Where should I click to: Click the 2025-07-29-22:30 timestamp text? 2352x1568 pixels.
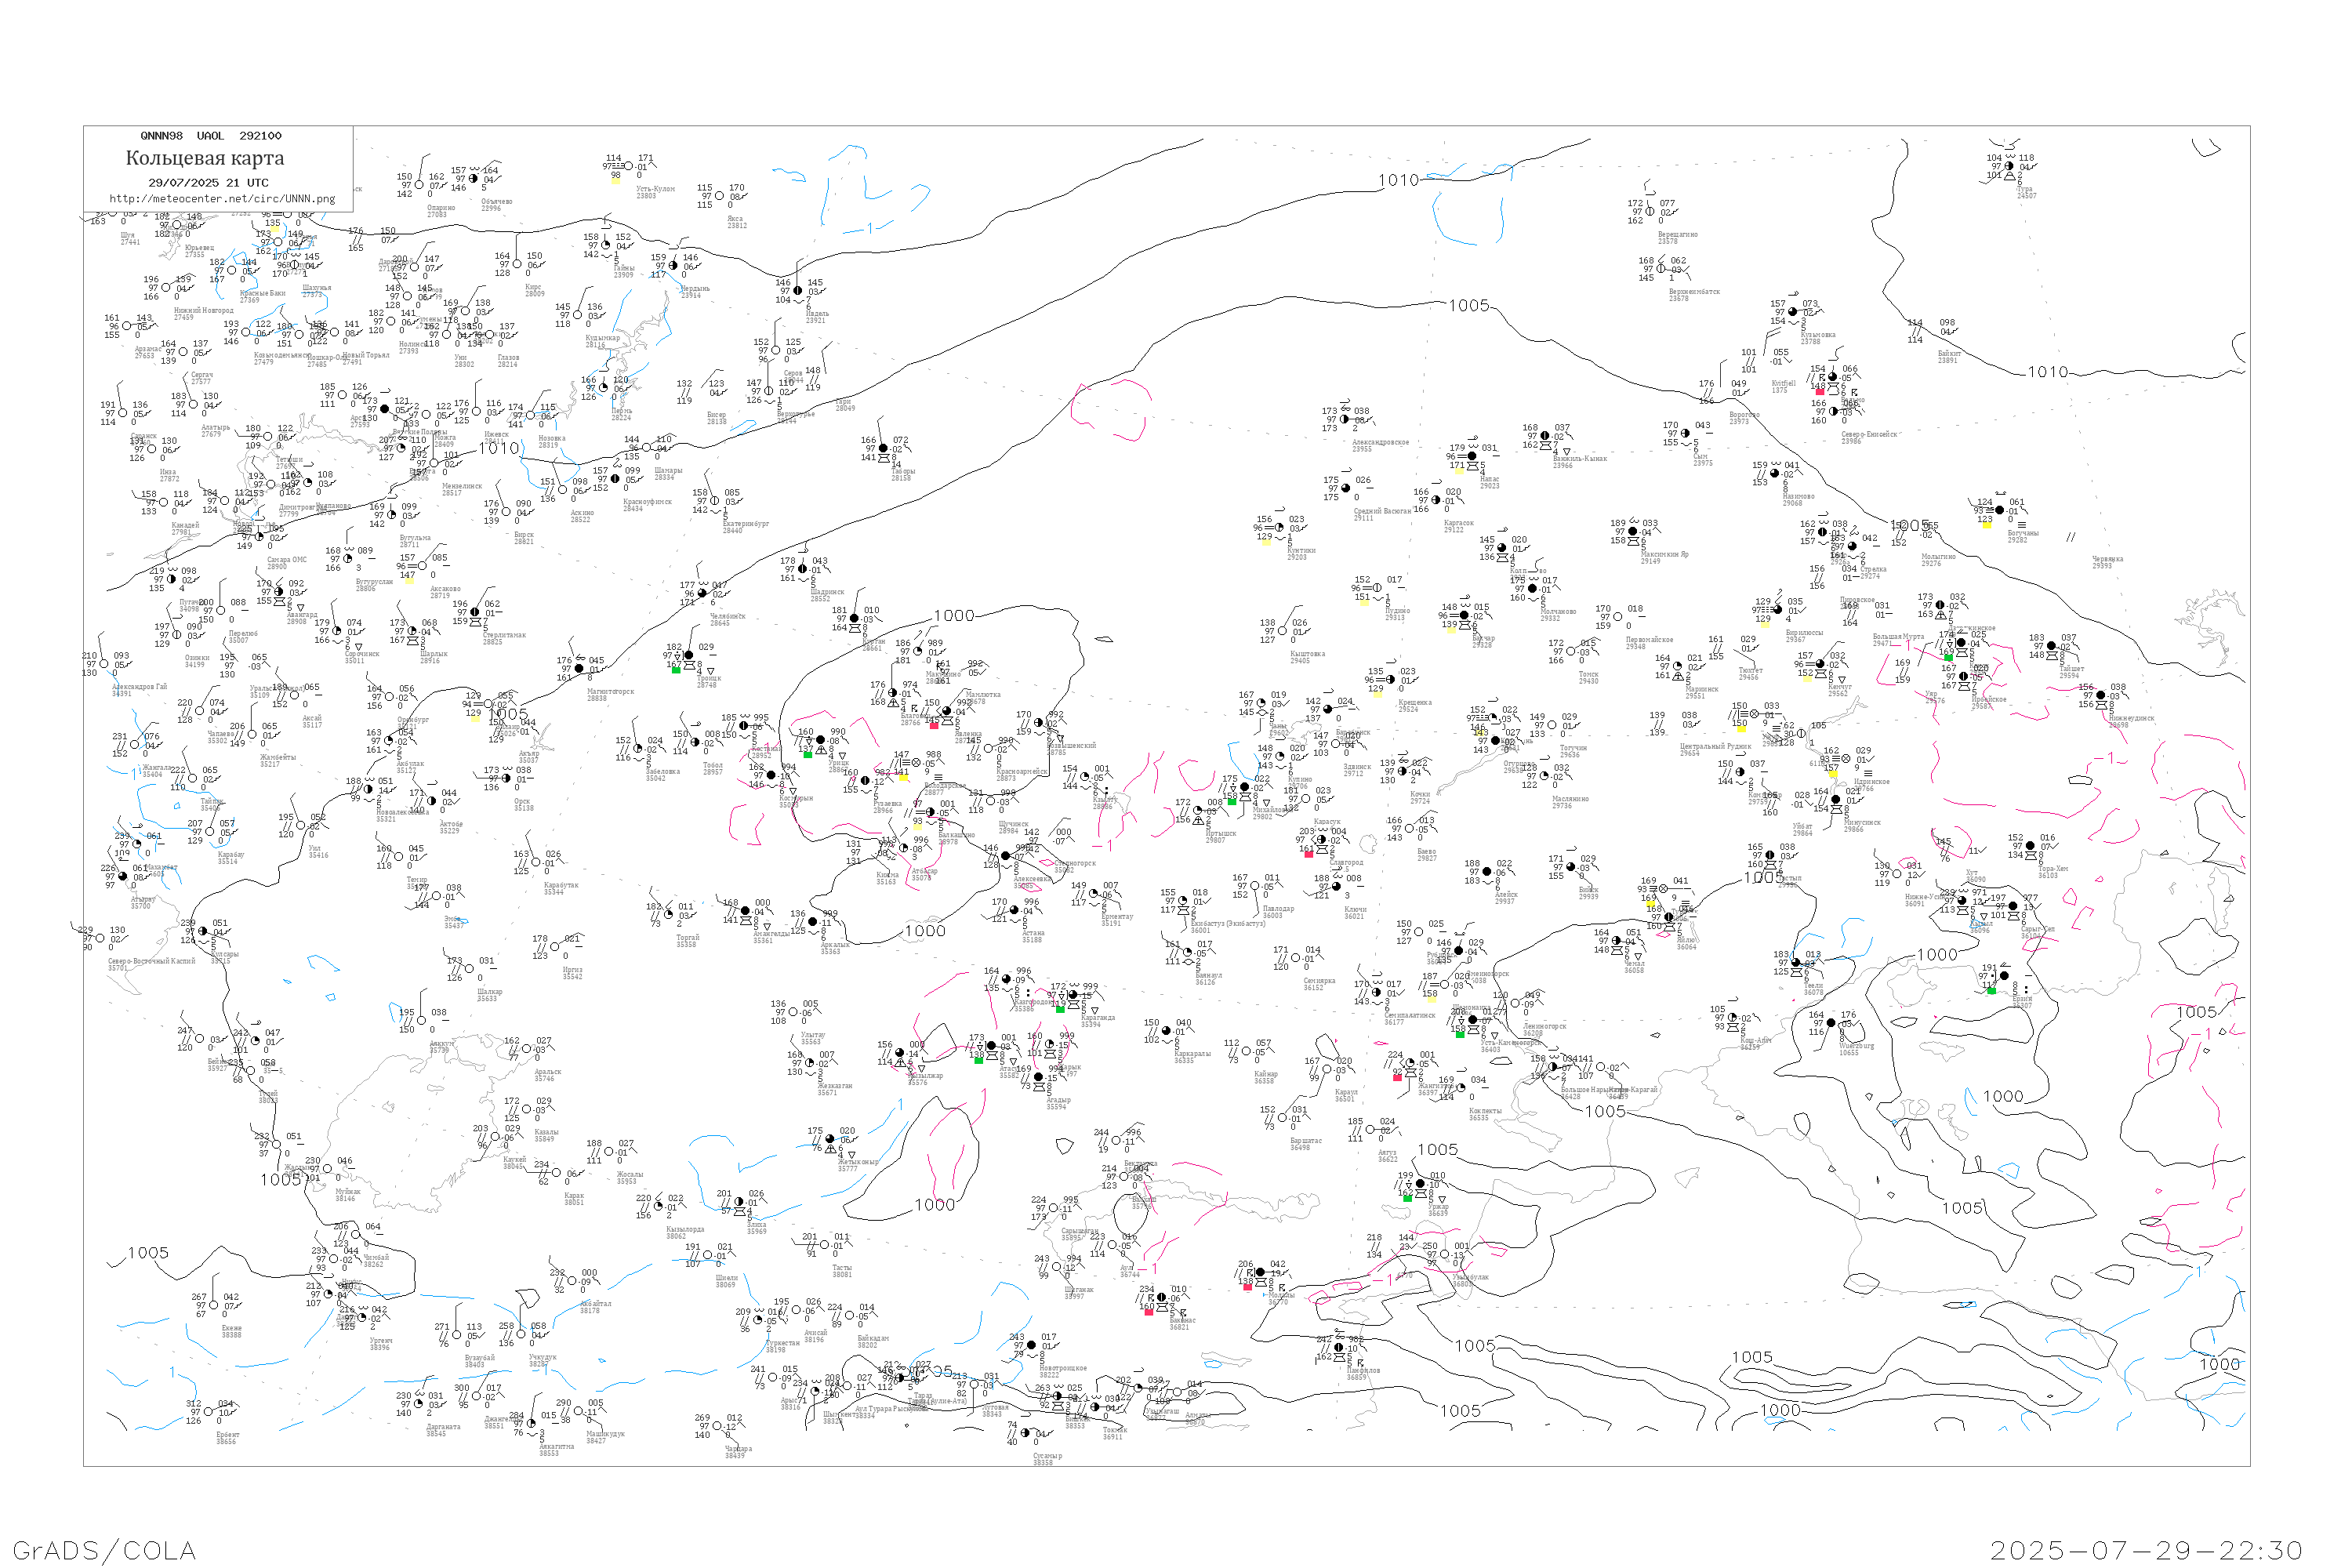tap(2147, 1550)
